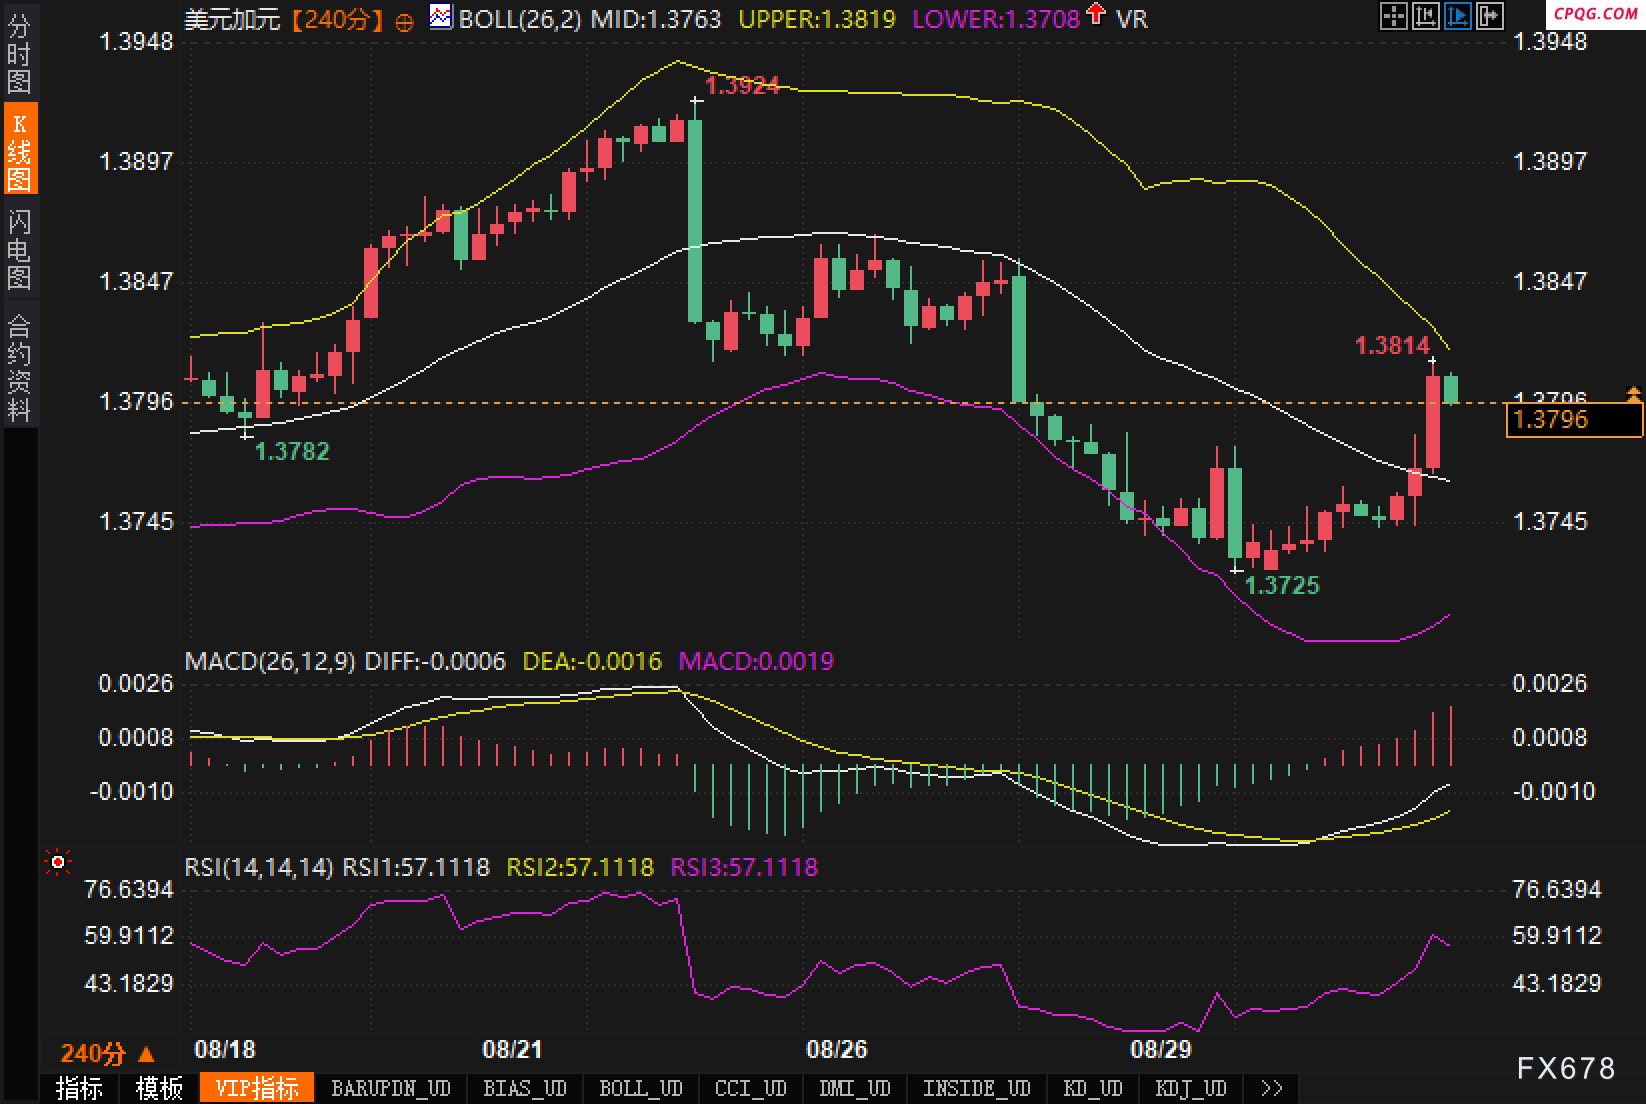Click the panel expand arrow icon
The height and width of the screenshot is (1104, 1646).
click(x=1489, y=16)
